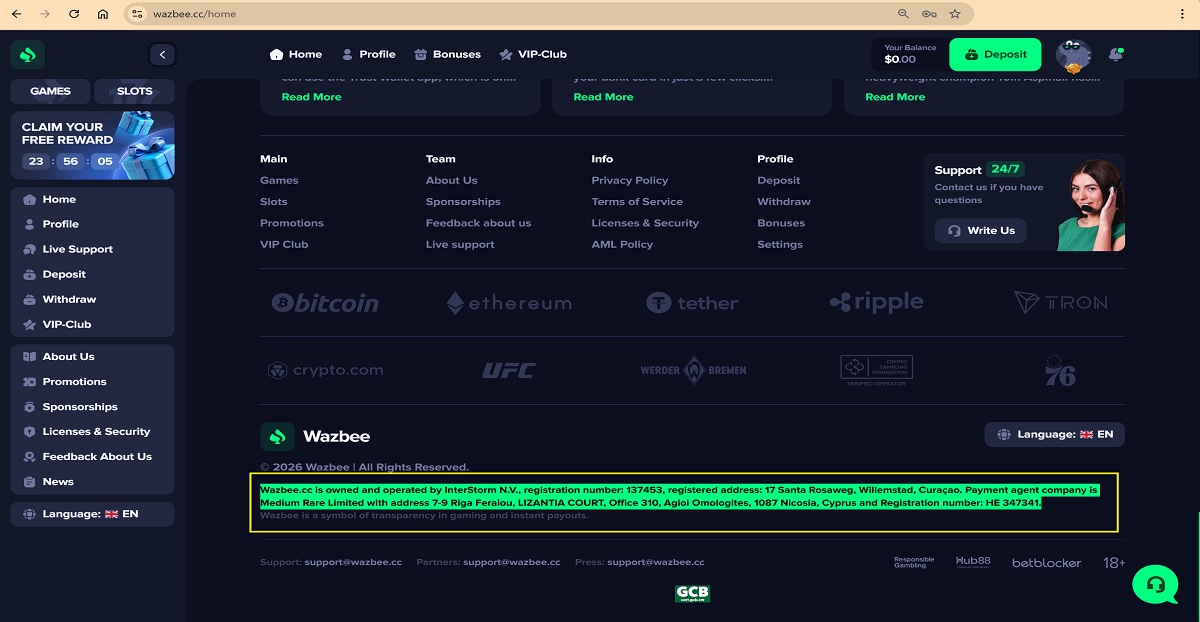This screenshot has height=622, width=1200.
Task: Switch to the GAMES tab in sidebar
Action: coord(50,91)
